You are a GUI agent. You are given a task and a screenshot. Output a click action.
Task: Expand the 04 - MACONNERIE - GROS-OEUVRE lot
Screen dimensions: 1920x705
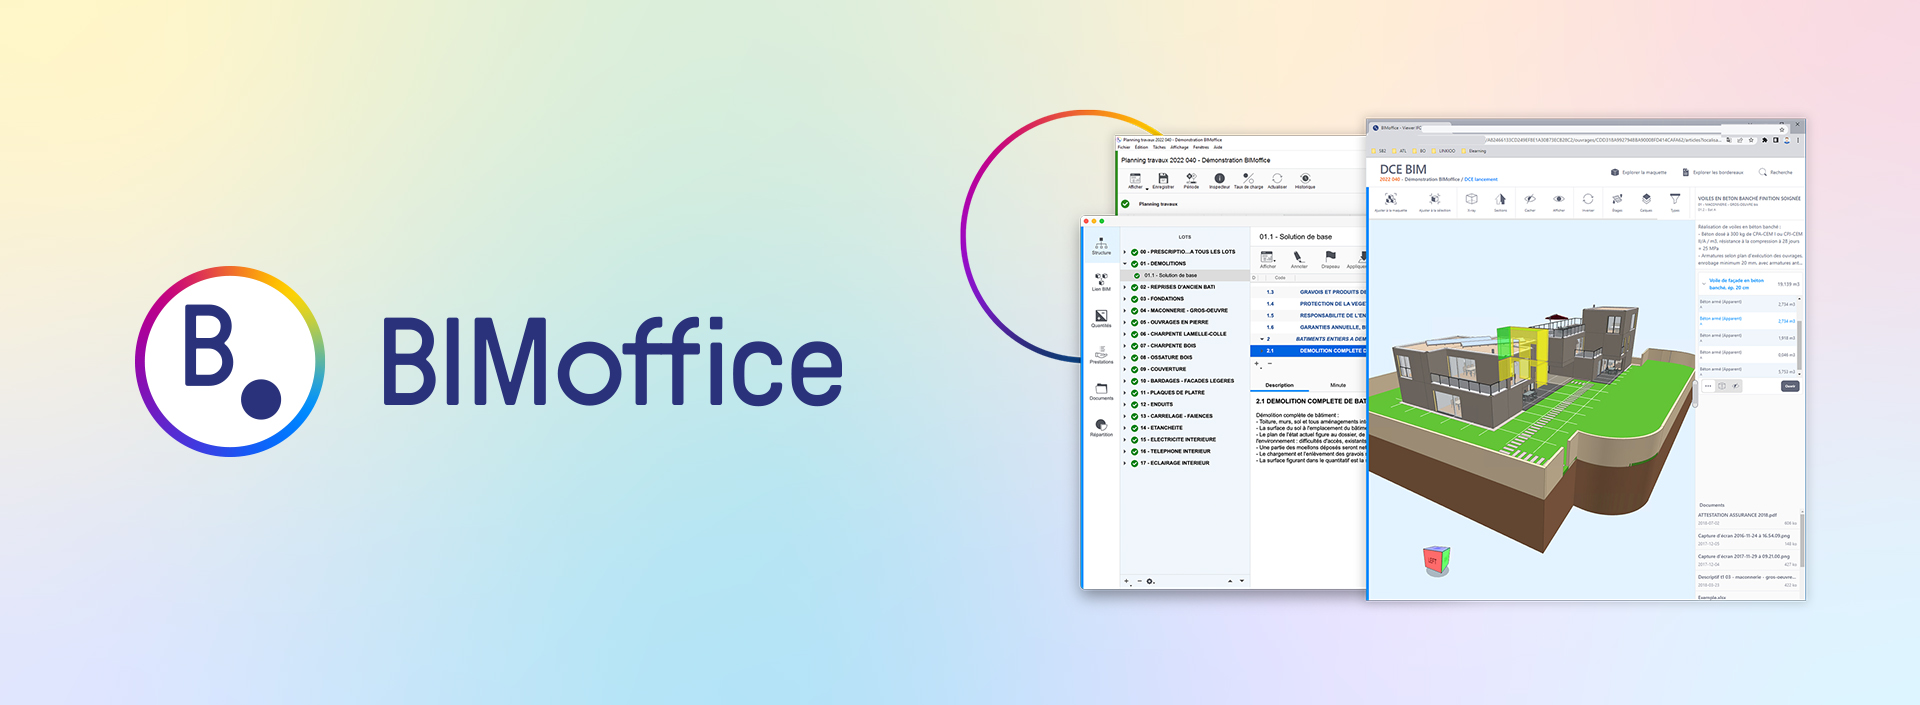[1125, 311]
